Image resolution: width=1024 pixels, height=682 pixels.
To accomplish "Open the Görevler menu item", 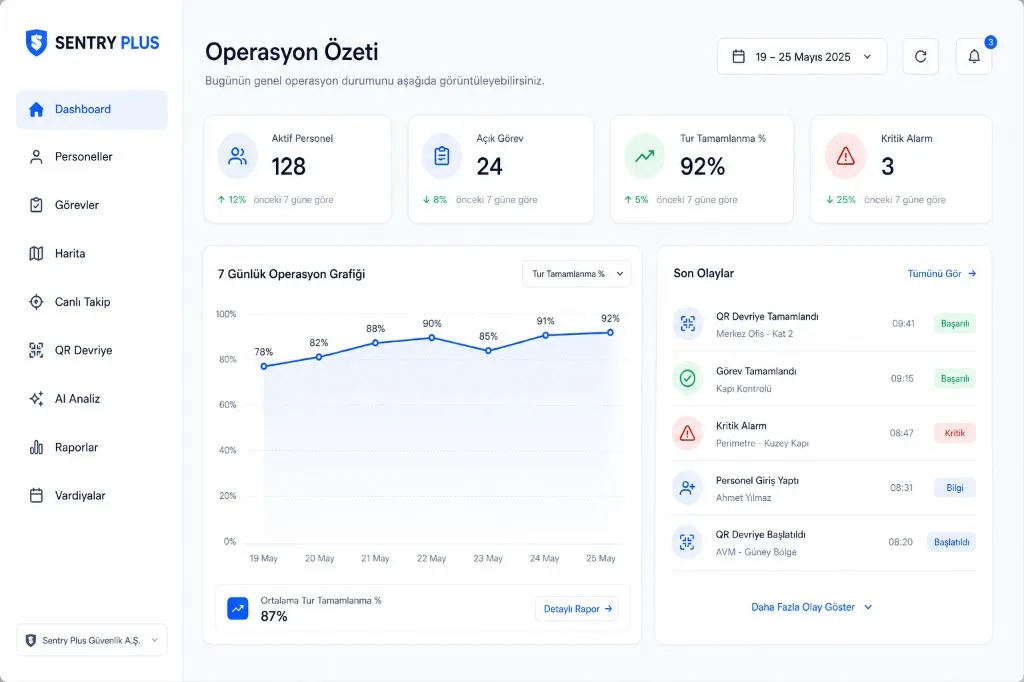I will coord(91,205).
